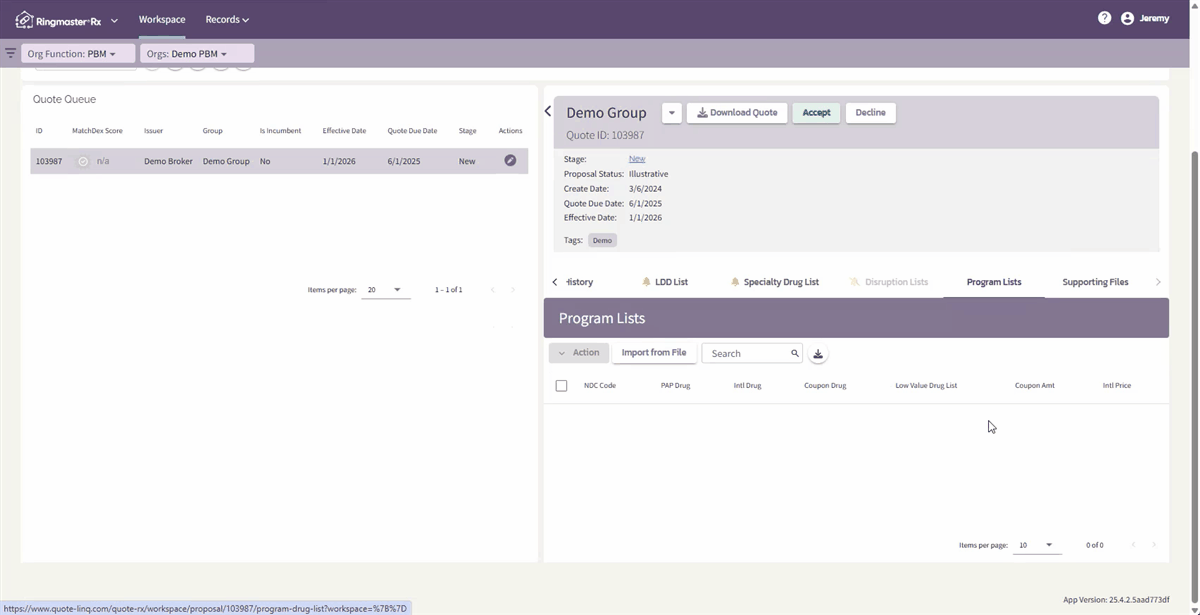Viewport: 1200px width, 615px height.
Task: Open the Orgs: Demo PBM dropdown
Action: click(197, 53)
